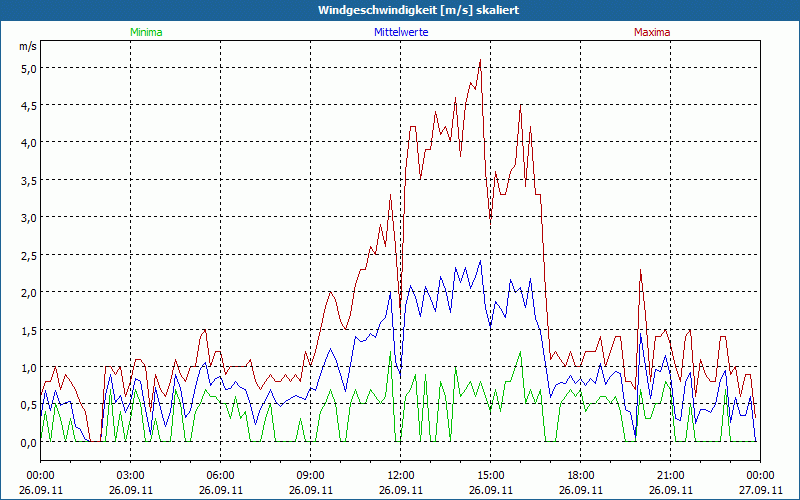Click the '2,5' y-axis value
800x500 pixels.
coord(29,256)
